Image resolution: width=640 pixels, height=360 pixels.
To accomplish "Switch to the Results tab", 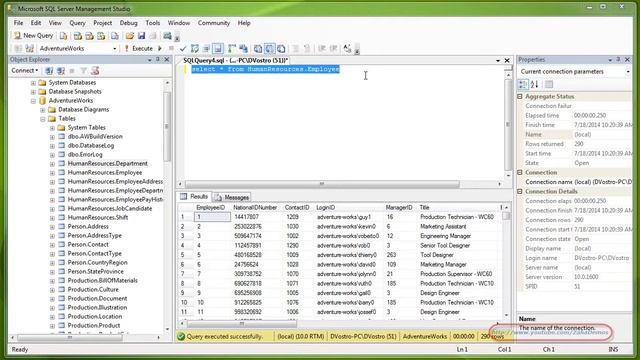I will [195, 197].
